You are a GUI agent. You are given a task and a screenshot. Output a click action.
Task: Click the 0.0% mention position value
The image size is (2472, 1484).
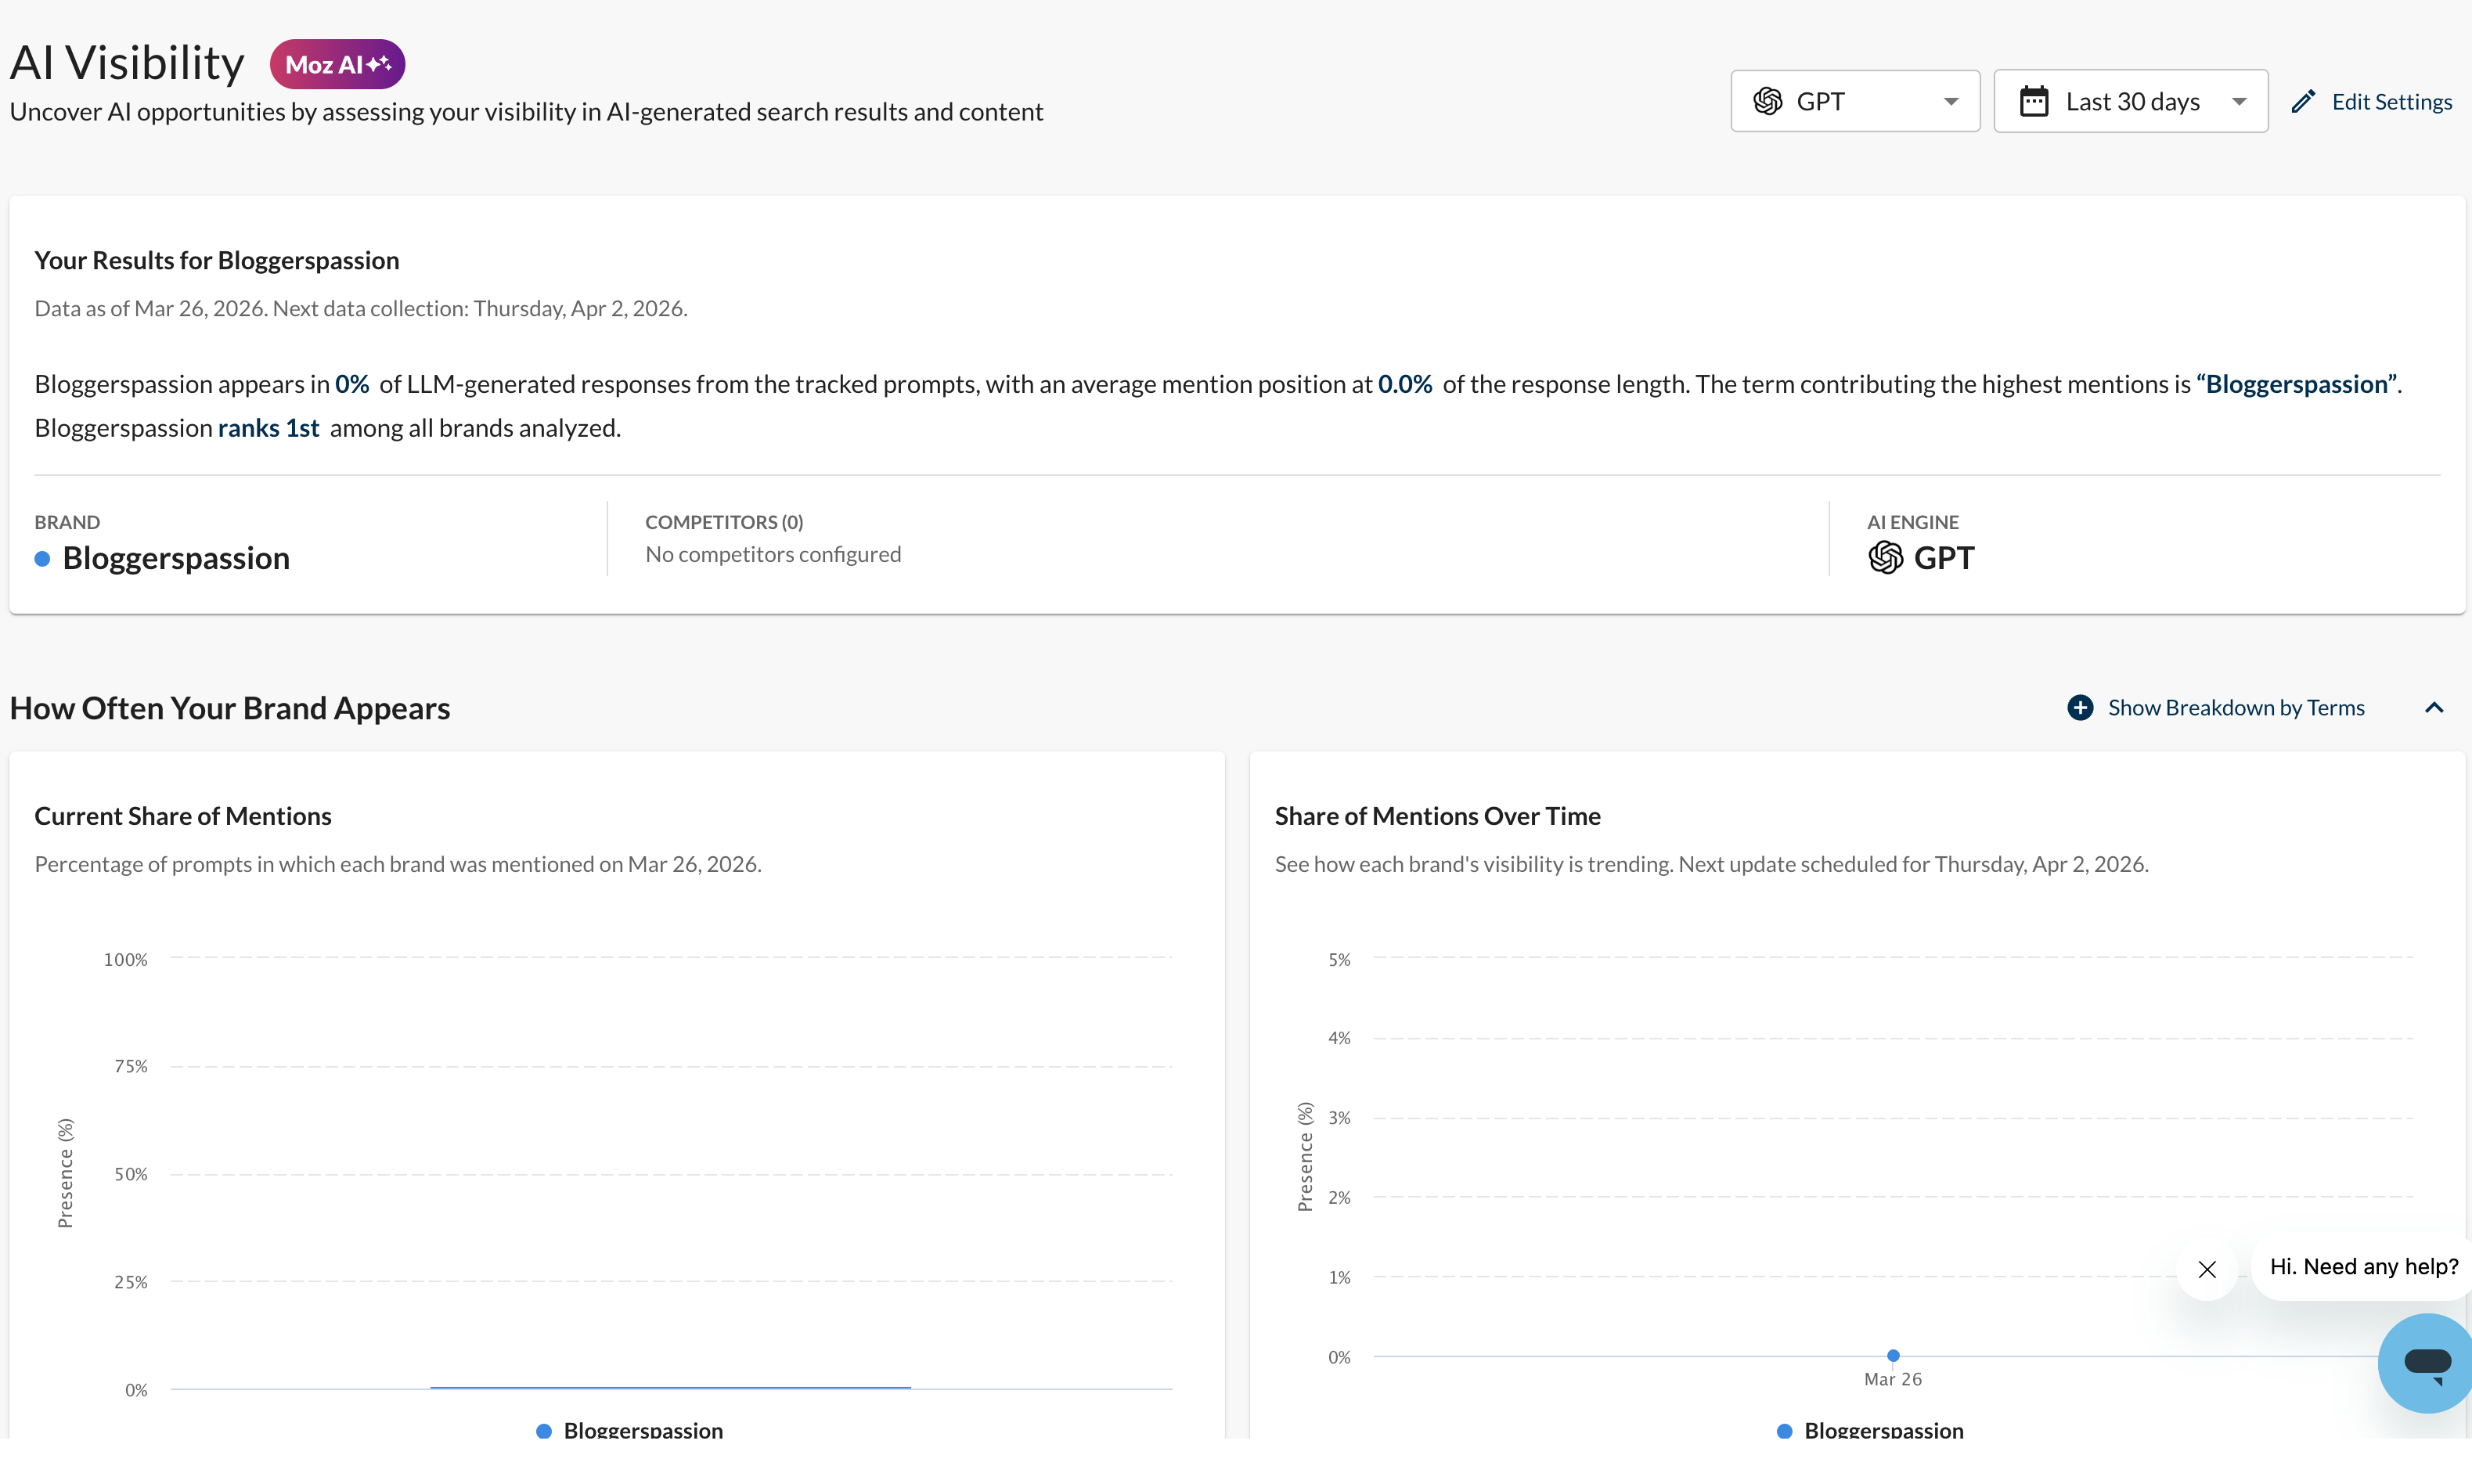(1405, 384)
